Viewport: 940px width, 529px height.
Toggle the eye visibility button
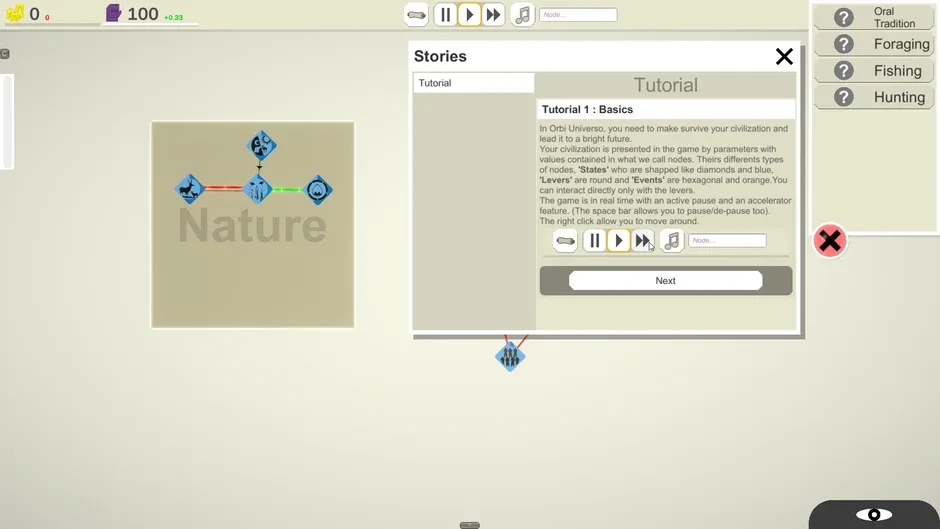[x=874, y=515]
